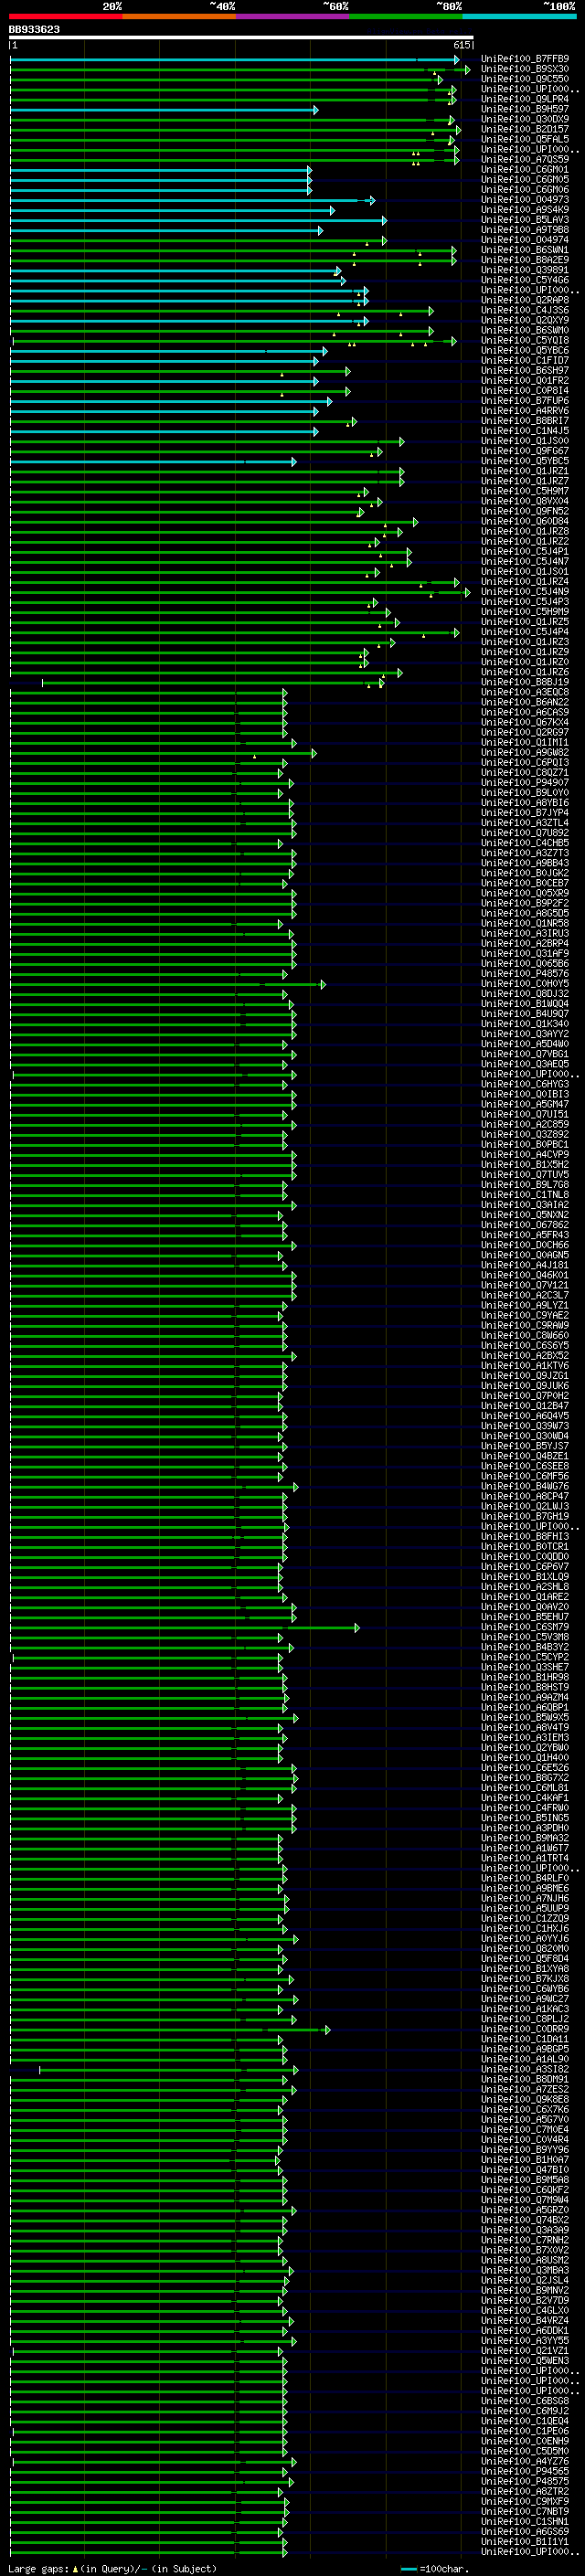Select the UniRef100_B6SWM0 label
The image size is (585, 2576).
[525, 331]
